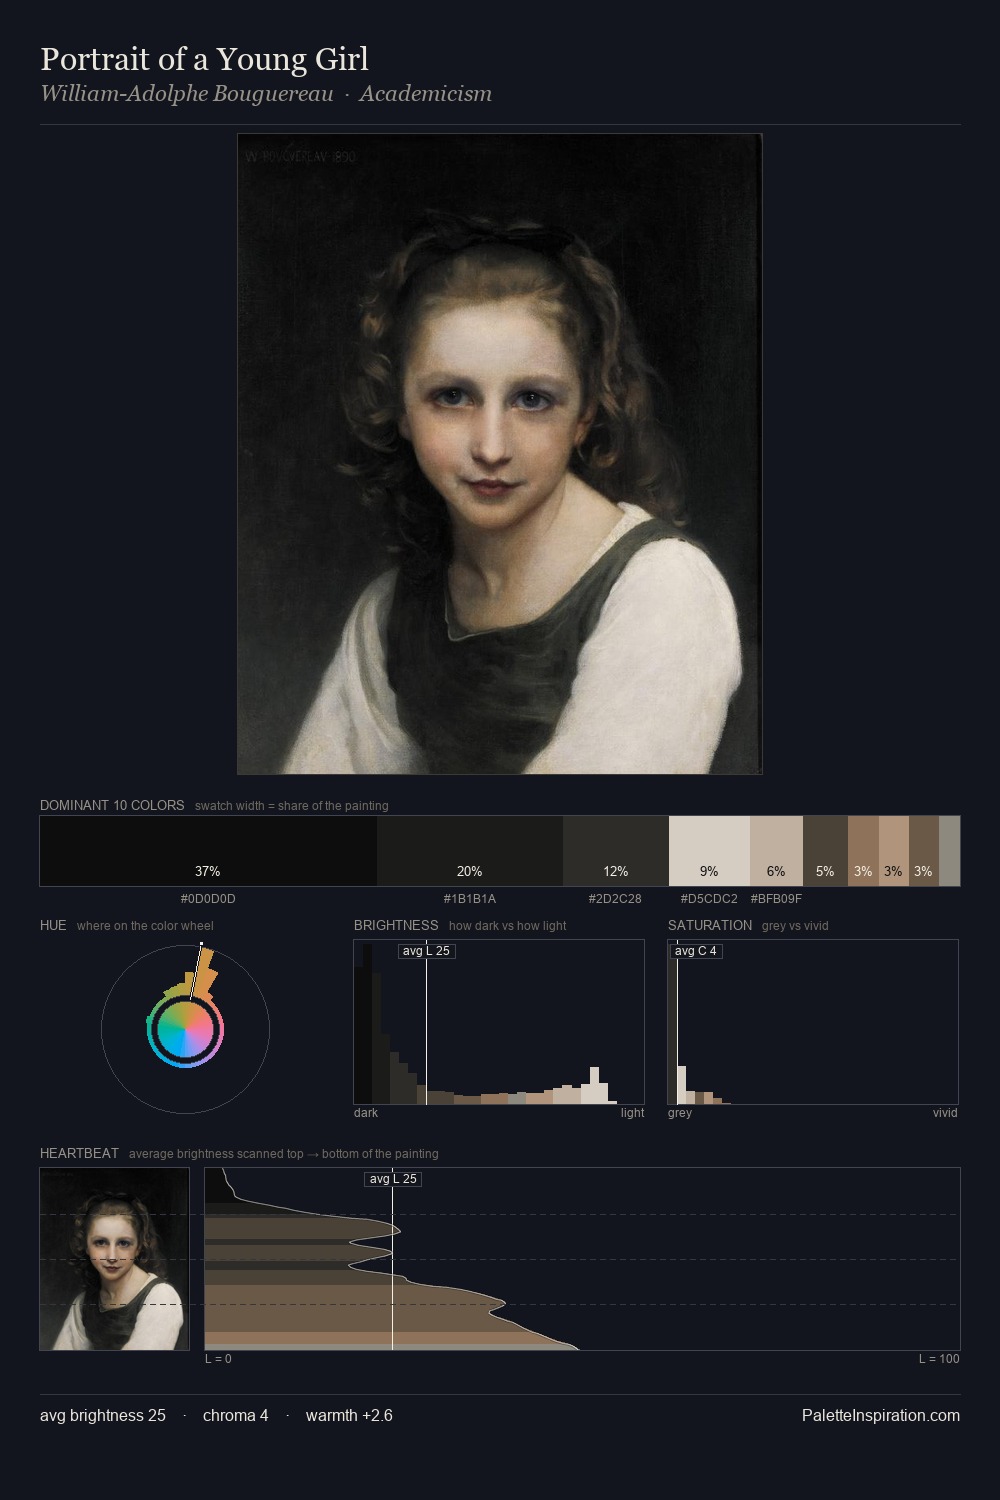Click the 'avg L 25' label in Brightness chart
This screenshot has height=1500, width=1000.
(426, 951)
